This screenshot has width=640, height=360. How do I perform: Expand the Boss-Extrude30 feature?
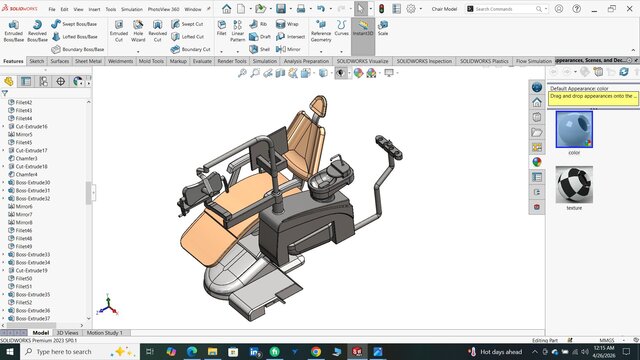click(x=4, y=182)
